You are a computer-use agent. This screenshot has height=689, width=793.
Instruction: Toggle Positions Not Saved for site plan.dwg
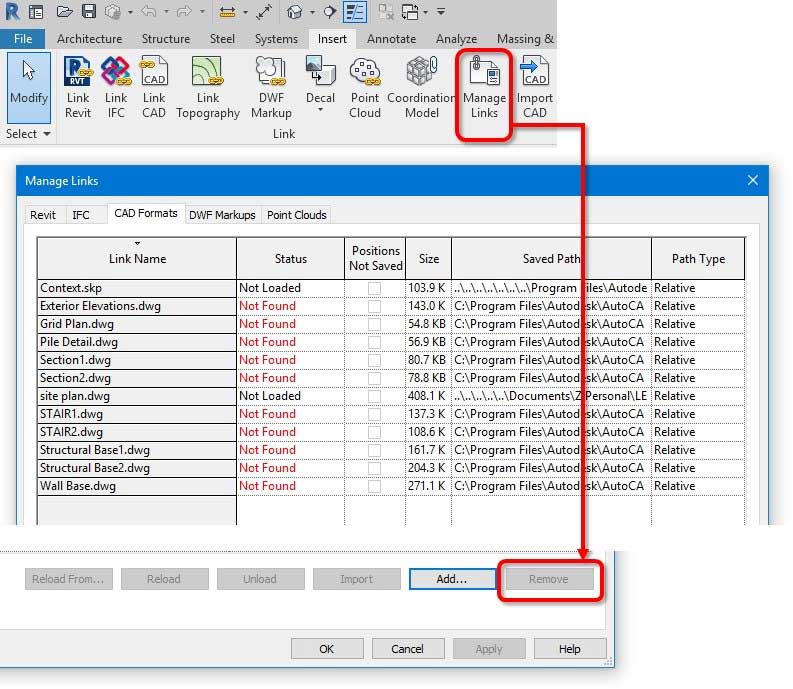[x=374, y=396]
